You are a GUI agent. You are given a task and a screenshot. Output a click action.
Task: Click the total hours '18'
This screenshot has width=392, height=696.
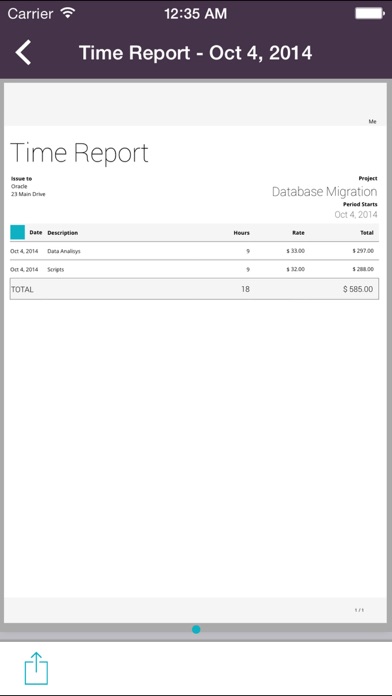click(245, 289)
